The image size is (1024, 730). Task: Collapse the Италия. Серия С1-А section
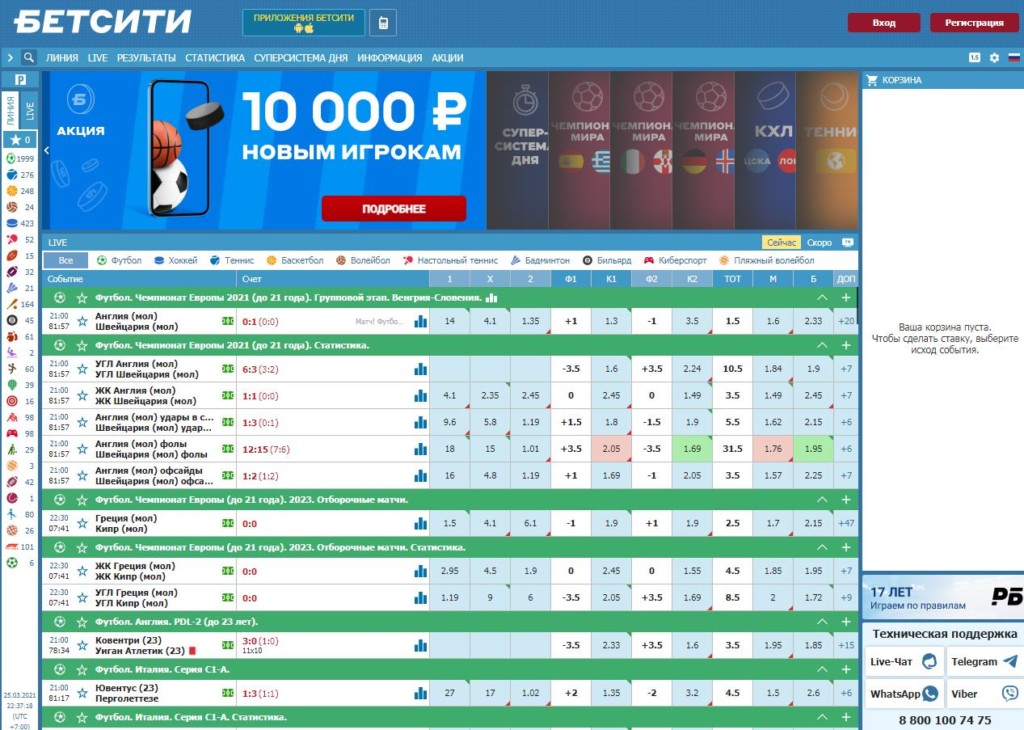822,669
